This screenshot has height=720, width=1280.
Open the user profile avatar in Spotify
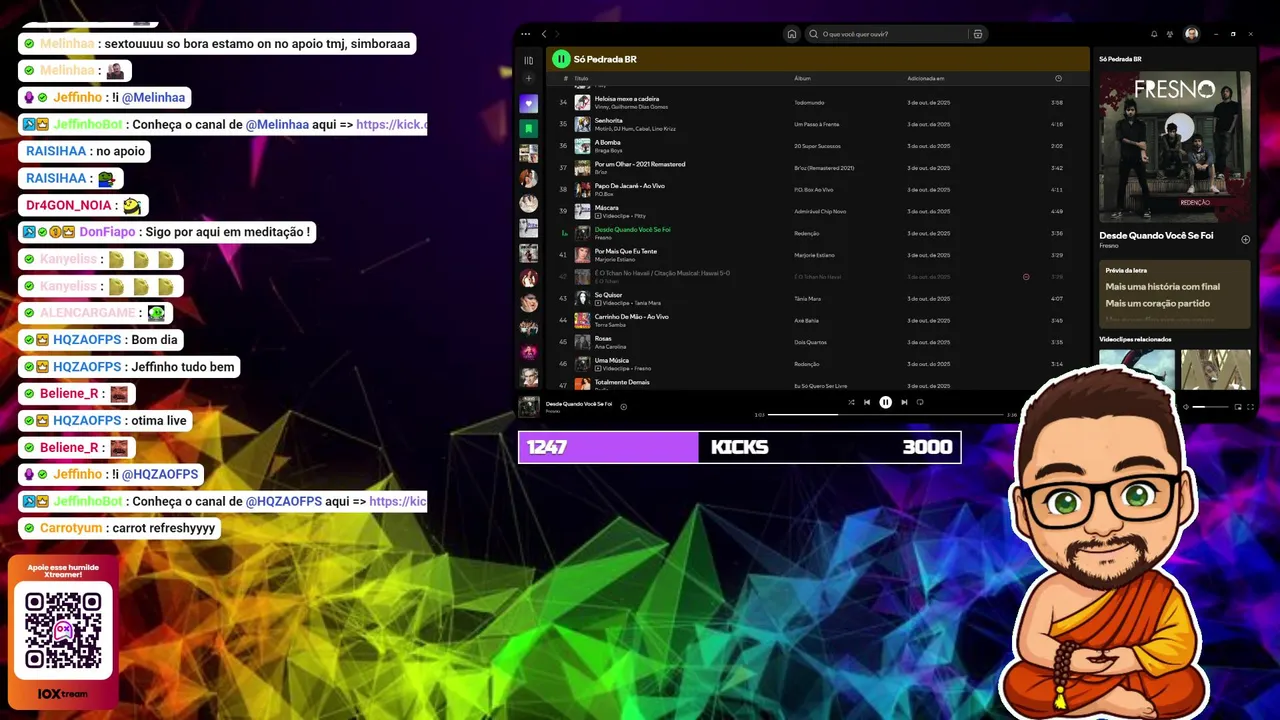(1192, 34)
